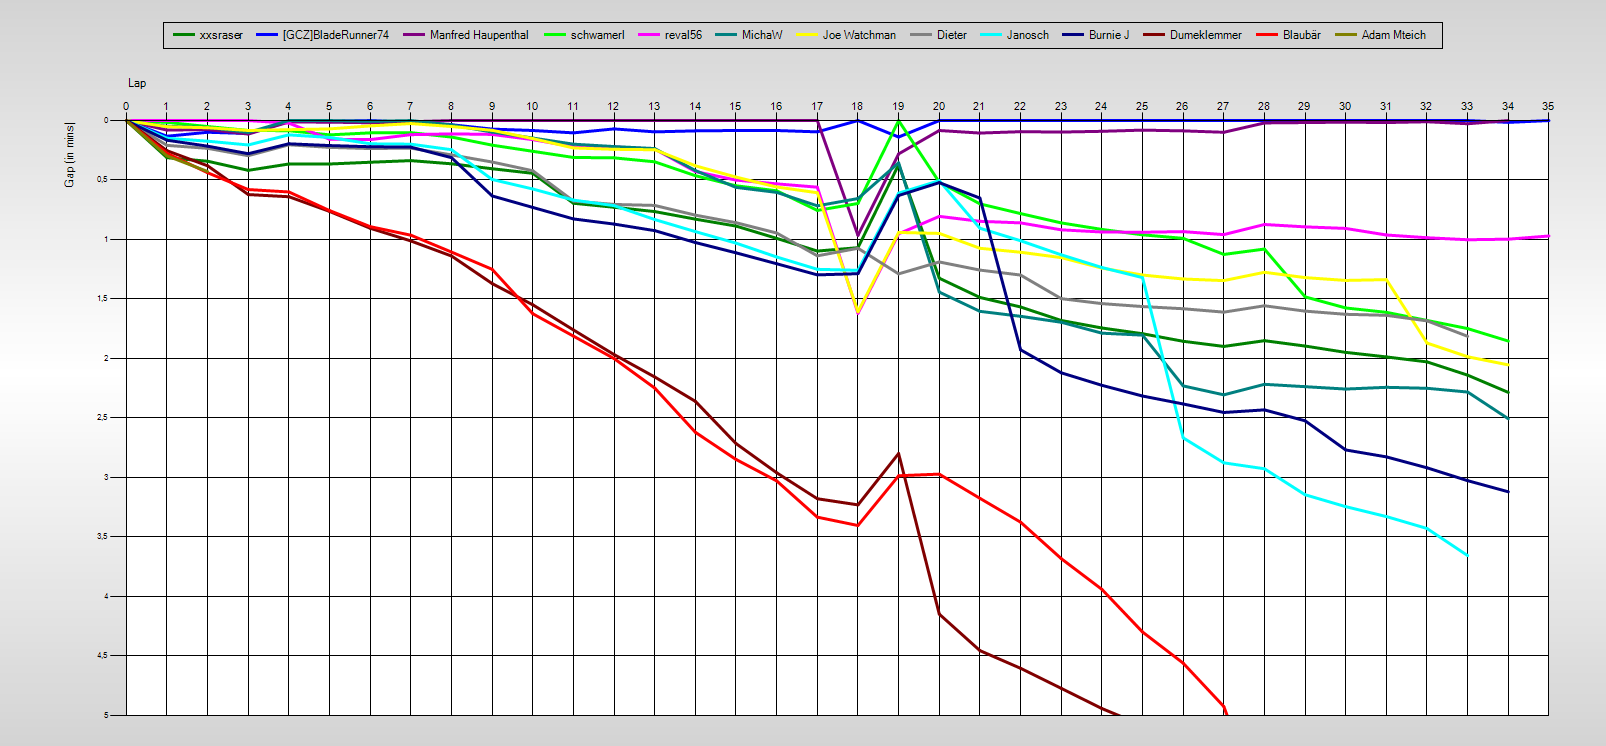Click lap 28 on the lap axis

tap(1264, 106)
